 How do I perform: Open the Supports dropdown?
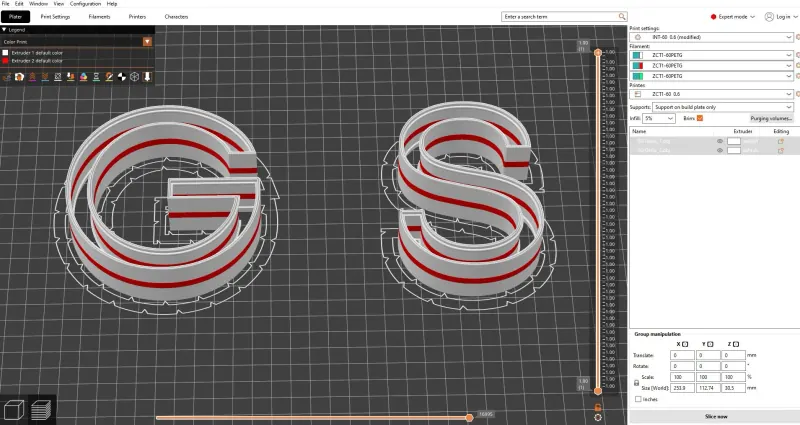coord(723,107)
